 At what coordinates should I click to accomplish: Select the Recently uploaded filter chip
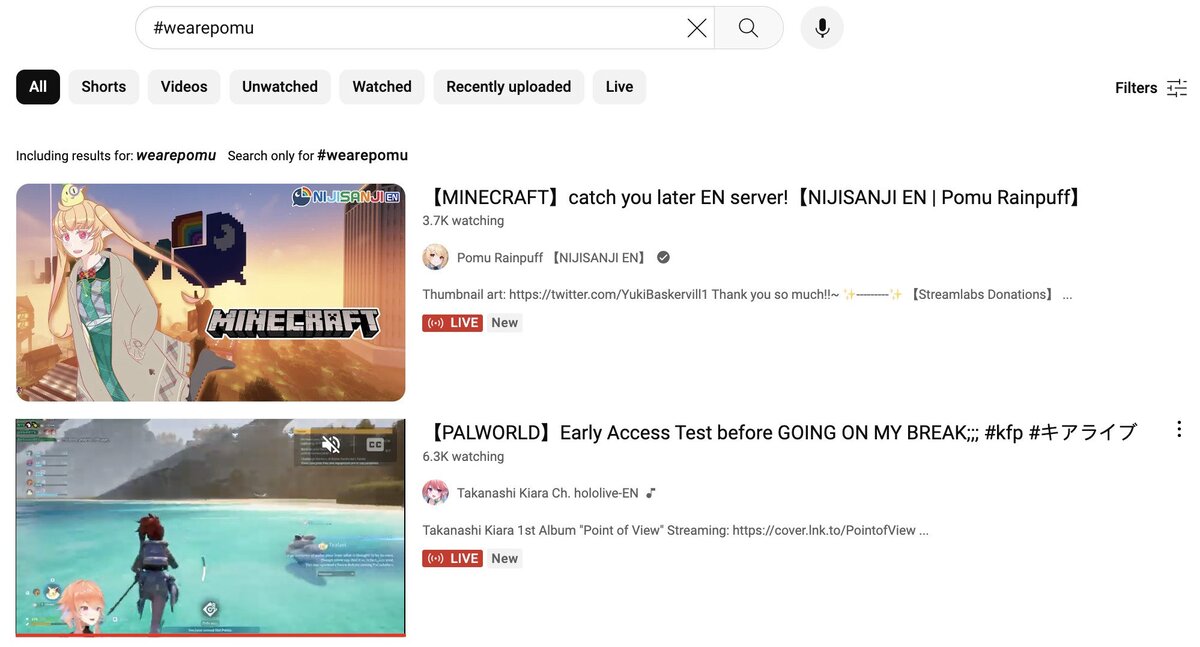(x=509, y=87)
